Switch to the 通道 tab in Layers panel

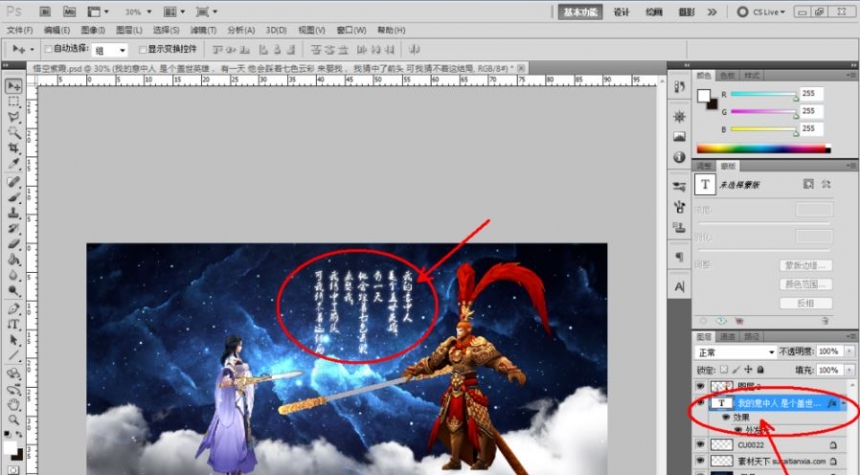pos(727,337)
